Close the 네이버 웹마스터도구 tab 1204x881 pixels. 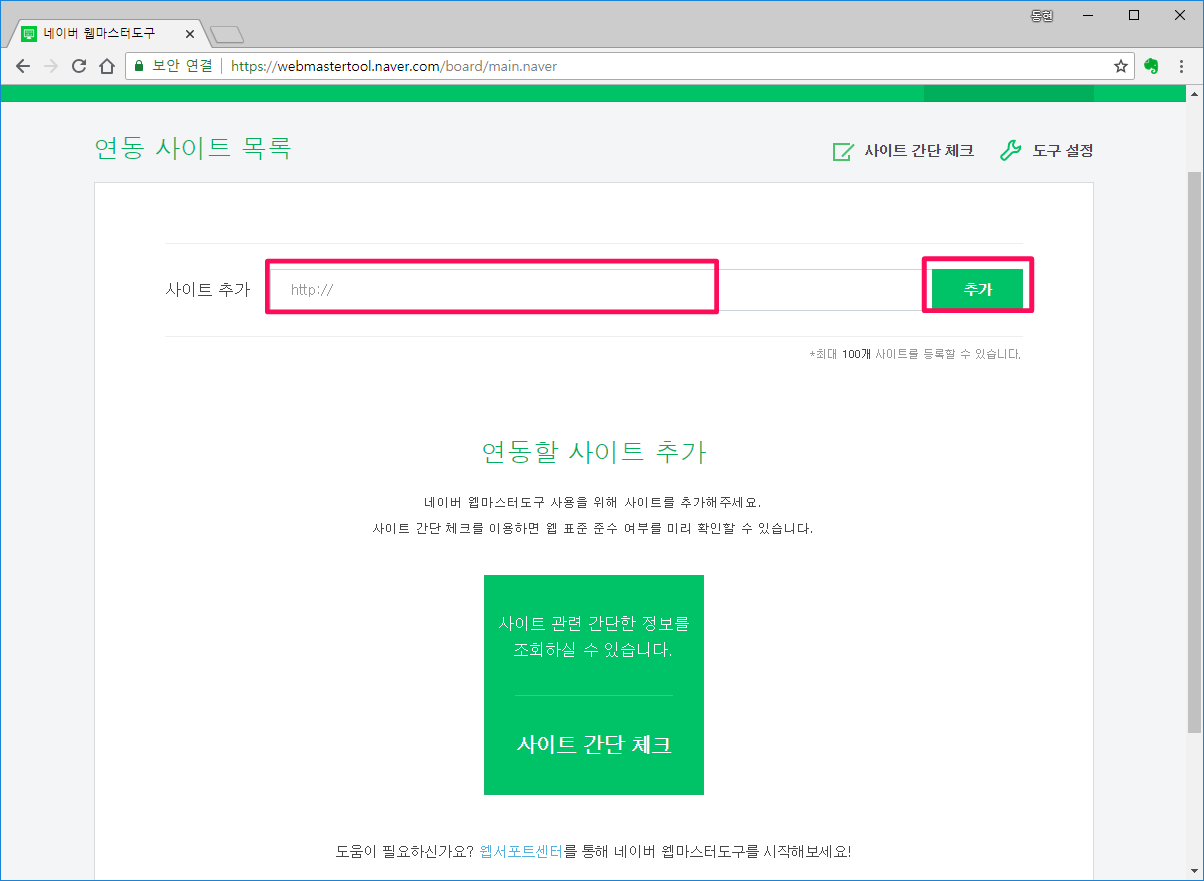tap(190, 34)
